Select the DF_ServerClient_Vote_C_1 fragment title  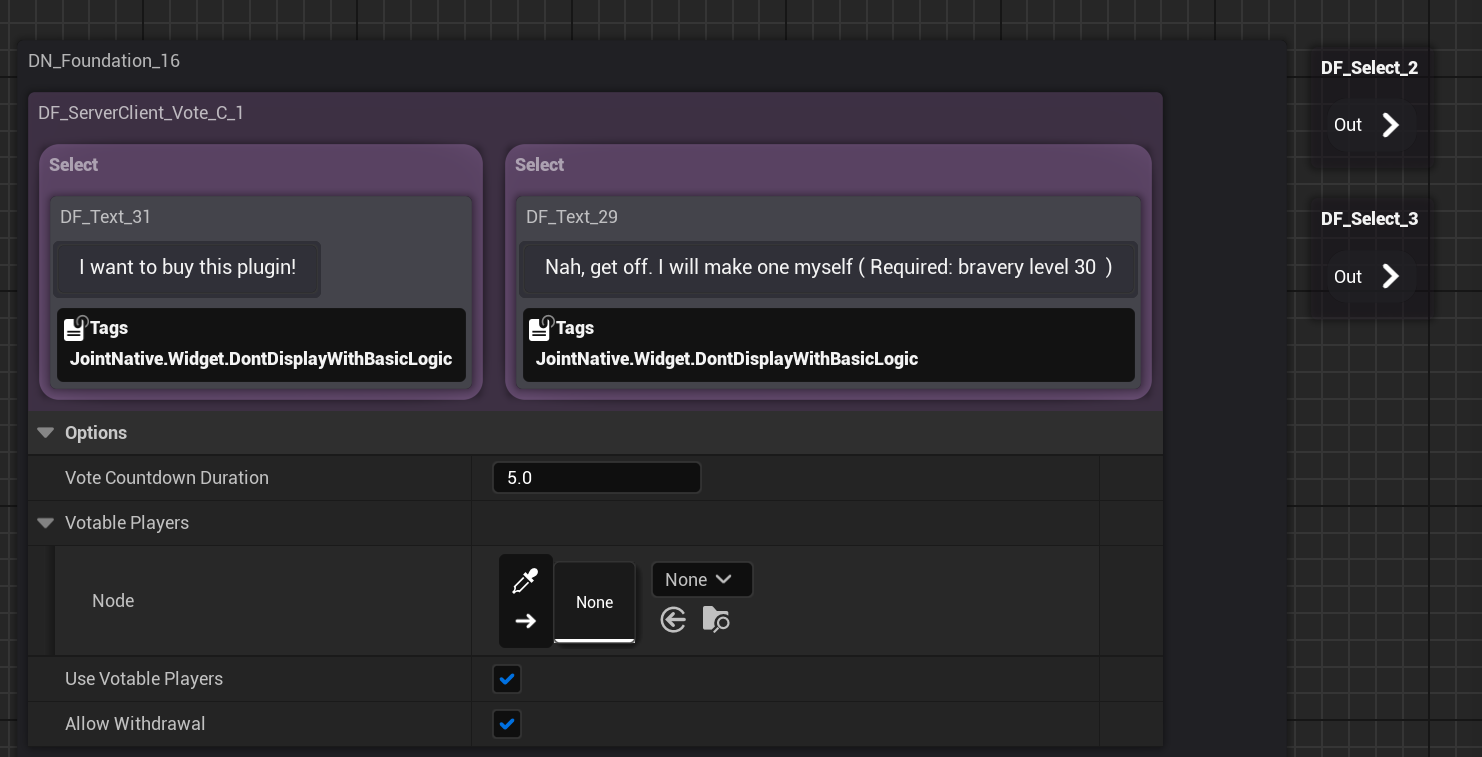pos(141,113)
